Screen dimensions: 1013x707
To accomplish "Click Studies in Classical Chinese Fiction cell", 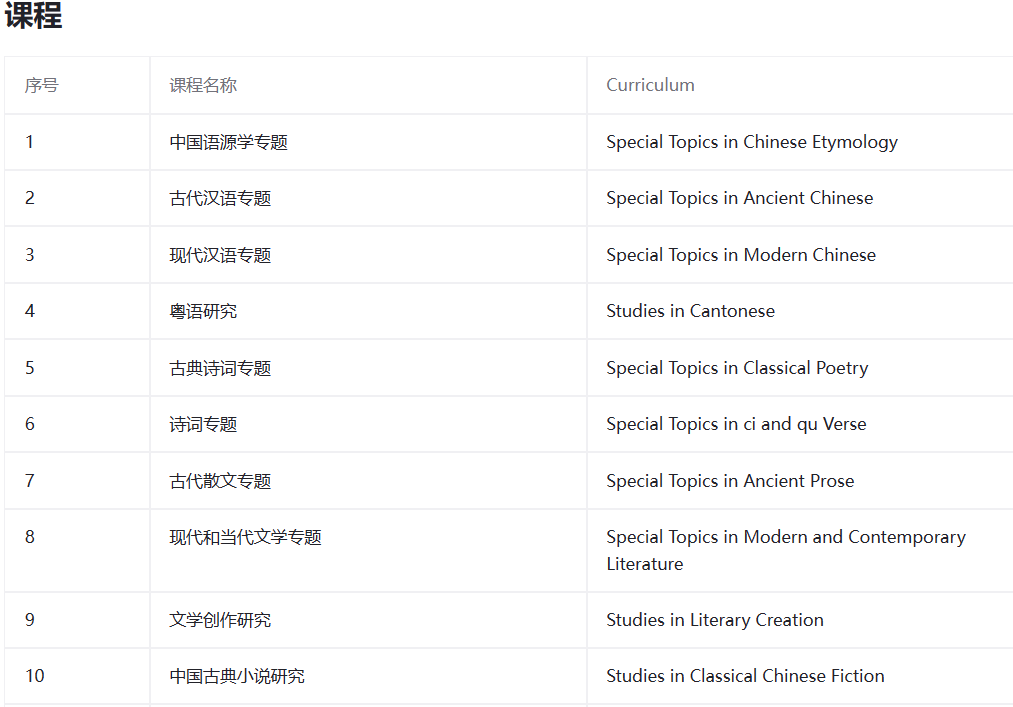I will (745, 676).
